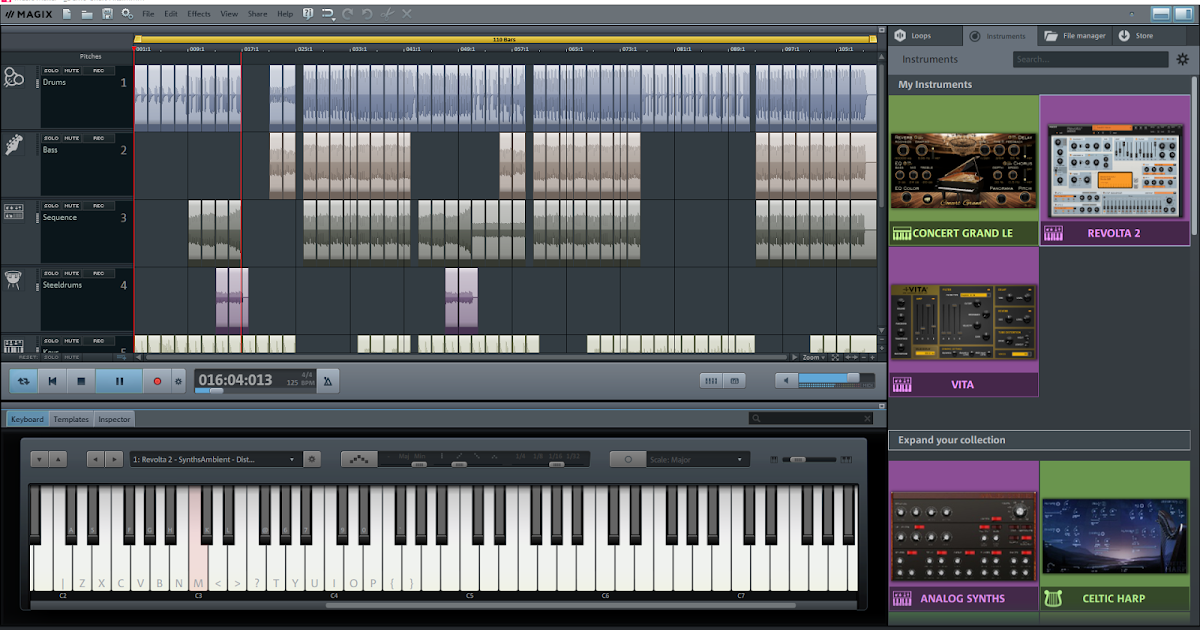Click the undo arrow icon
The image size is (1200, 630).
367,14
